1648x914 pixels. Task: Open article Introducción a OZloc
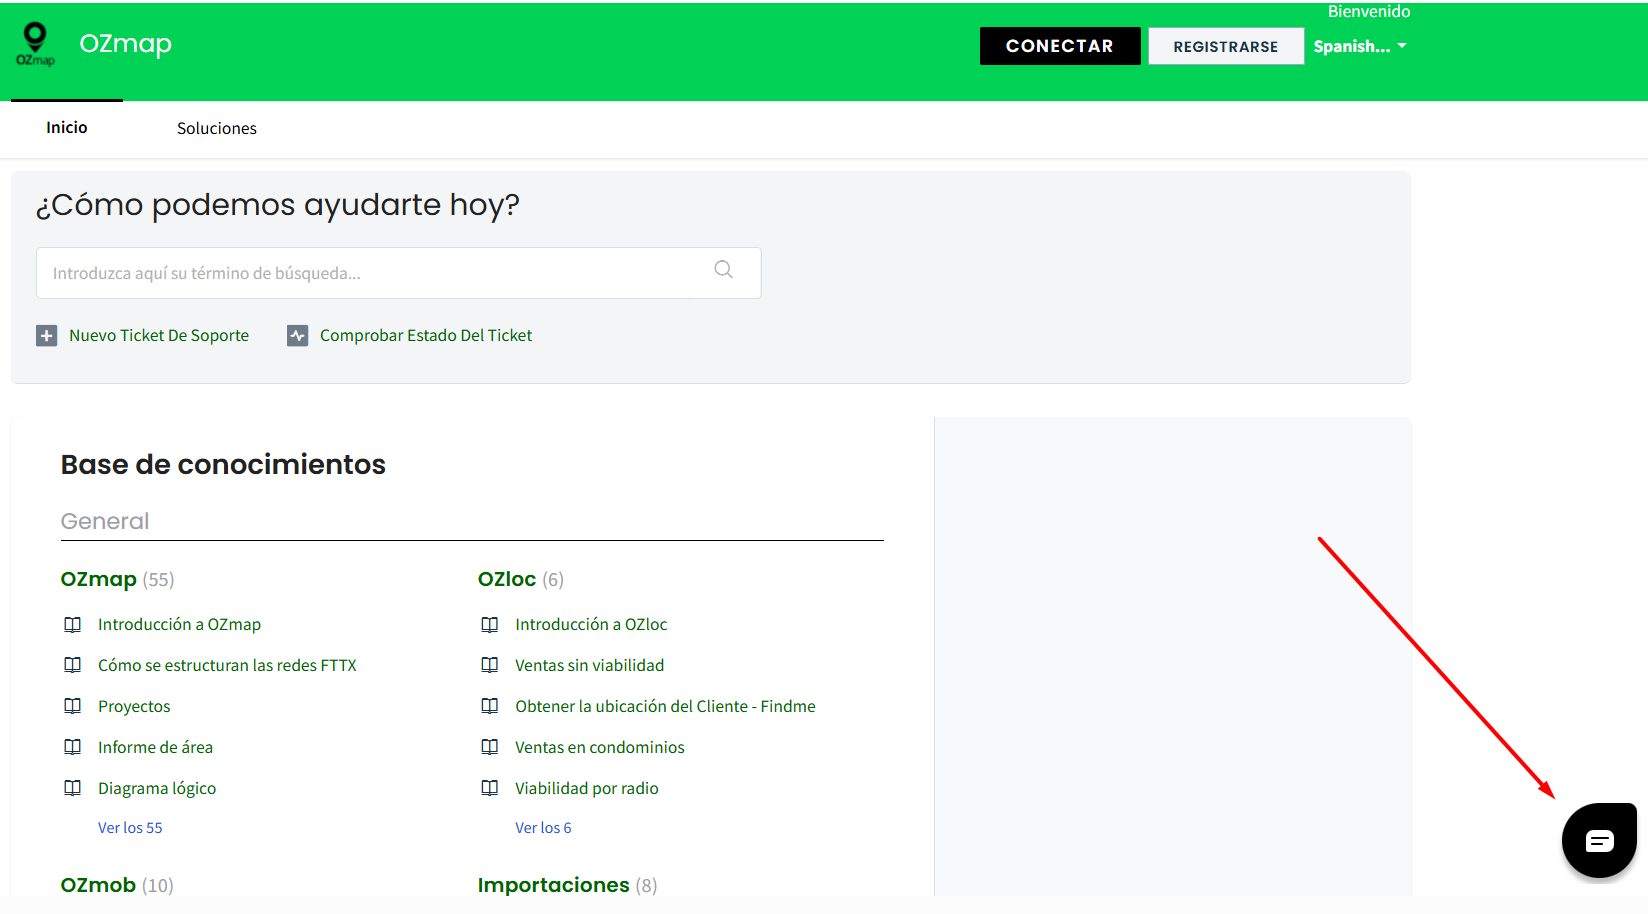click(x=591, y=625)
